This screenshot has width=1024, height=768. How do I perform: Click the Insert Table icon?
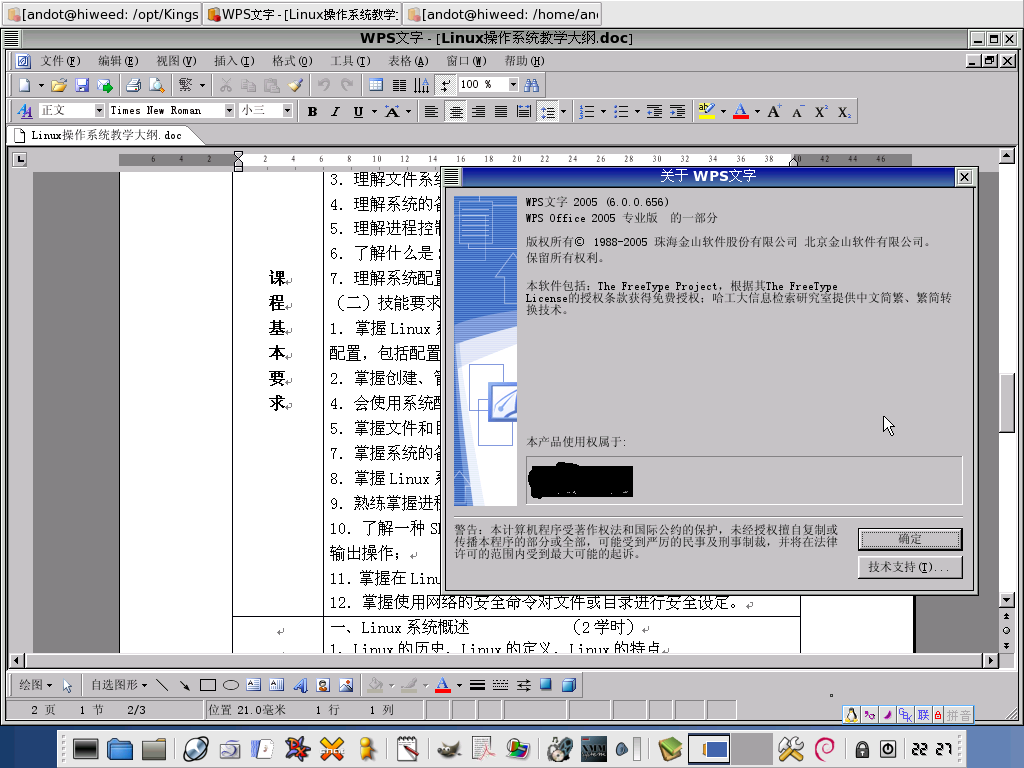(376, 85)
